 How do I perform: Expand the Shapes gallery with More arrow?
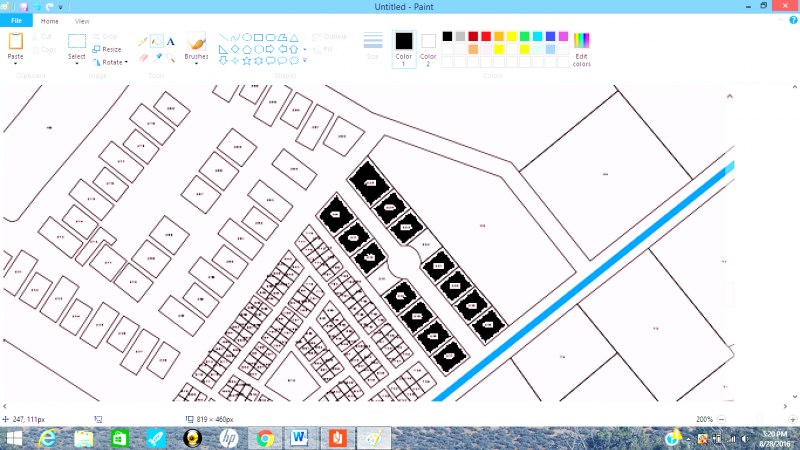click(x=305, y=61)
